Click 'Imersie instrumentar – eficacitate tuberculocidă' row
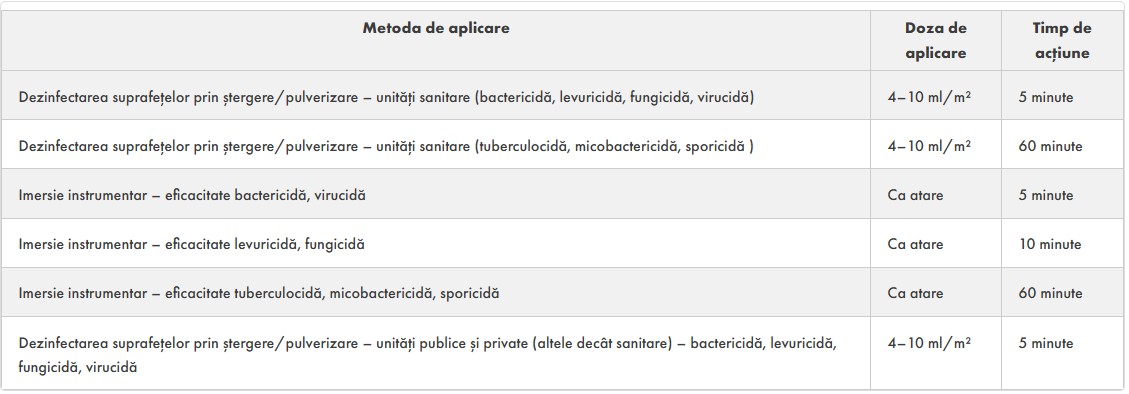Screen dimensions: 1129x394 click(259, 293)
